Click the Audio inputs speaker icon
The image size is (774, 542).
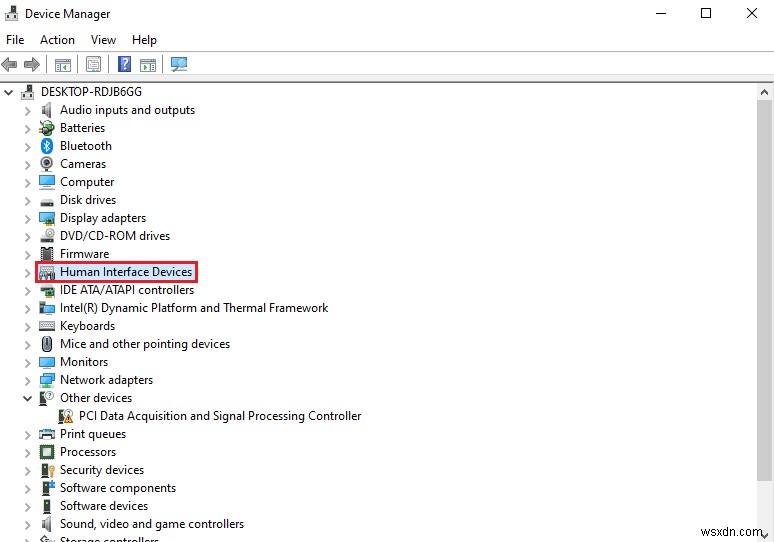click(x=47, y=110)
